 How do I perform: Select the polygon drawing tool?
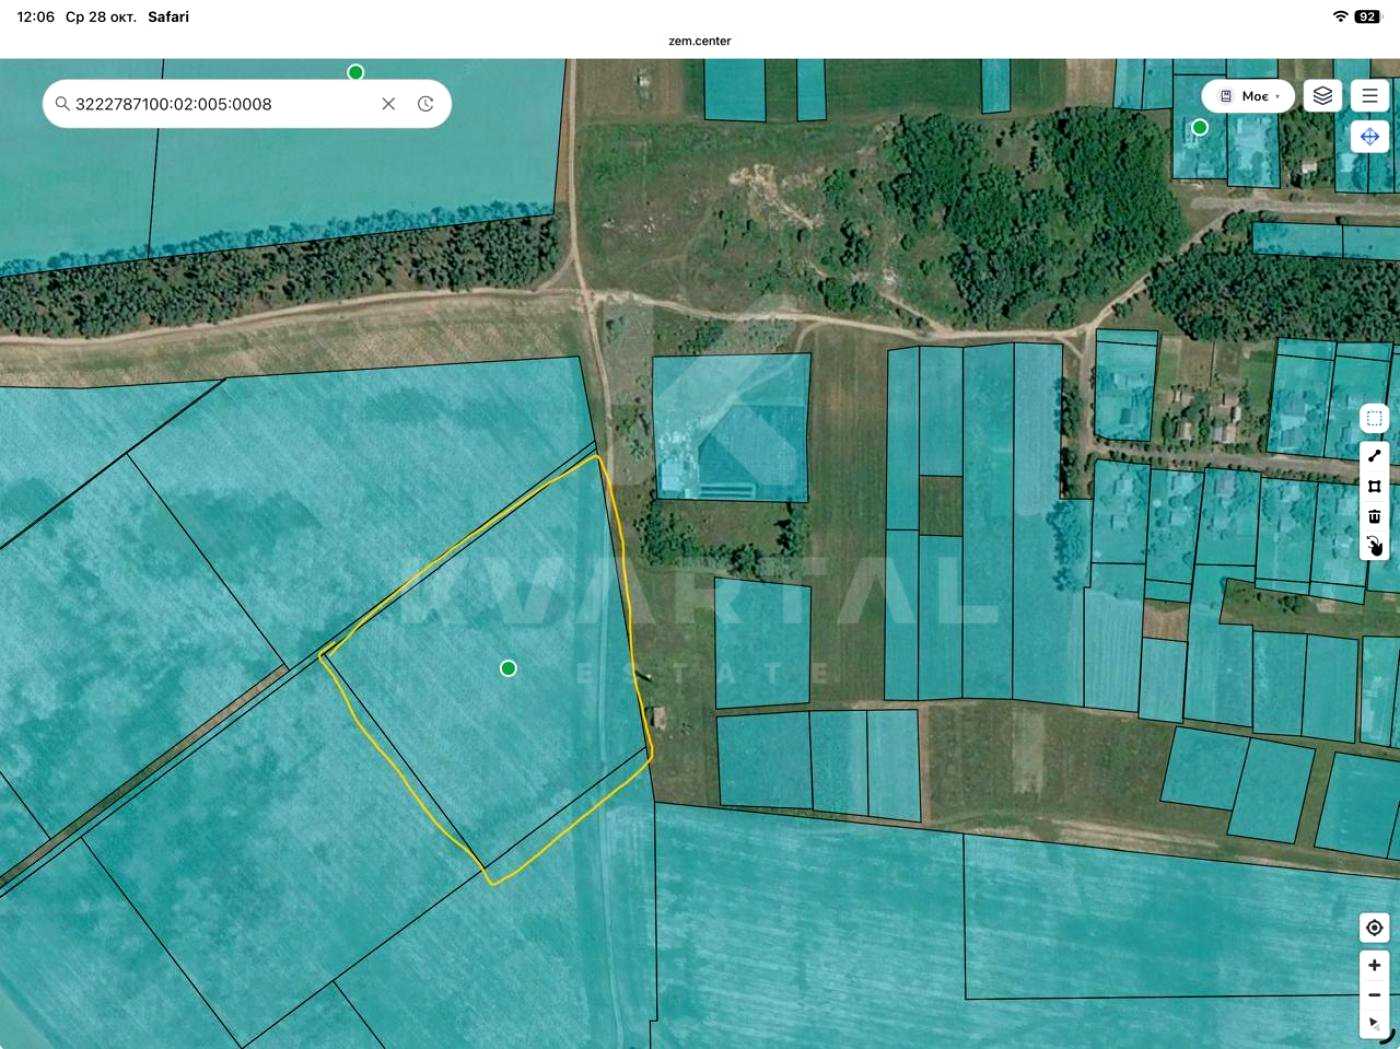pyautogui.click(x=1374, y=486)
